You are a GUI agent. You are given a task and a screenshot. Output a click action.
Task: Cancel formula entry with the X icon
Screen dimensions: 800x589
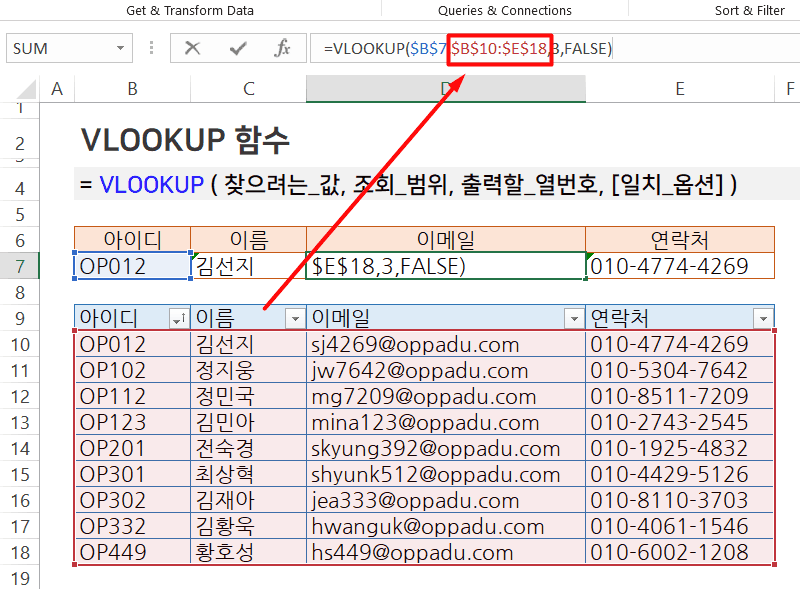[192, 48]
